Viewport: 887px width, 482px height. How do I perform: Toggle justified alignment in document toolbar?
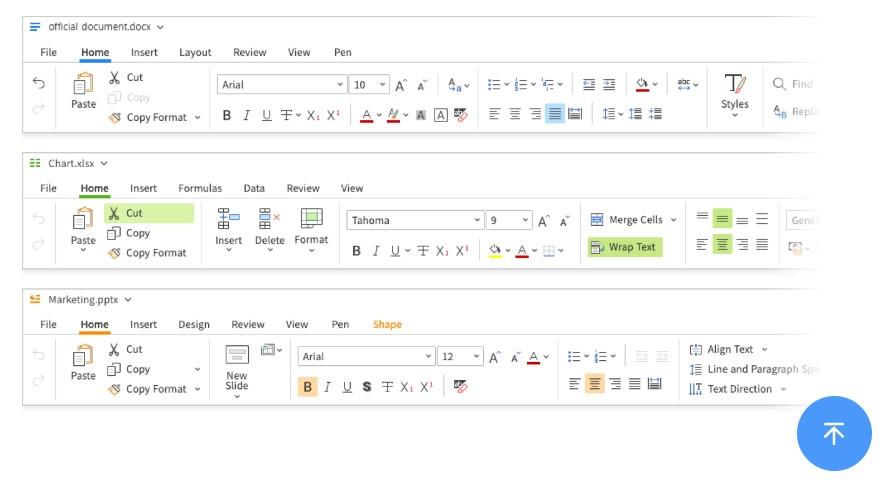(x=555, y=114)
